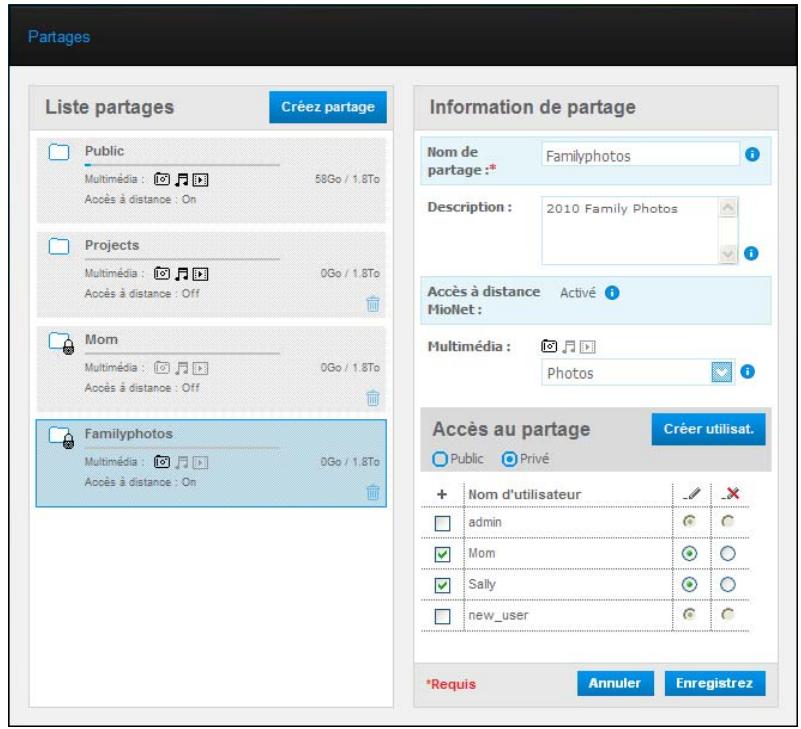Select no-access radio for new_user
Viewport: 801px width, 729px height.
pos(727,615)
